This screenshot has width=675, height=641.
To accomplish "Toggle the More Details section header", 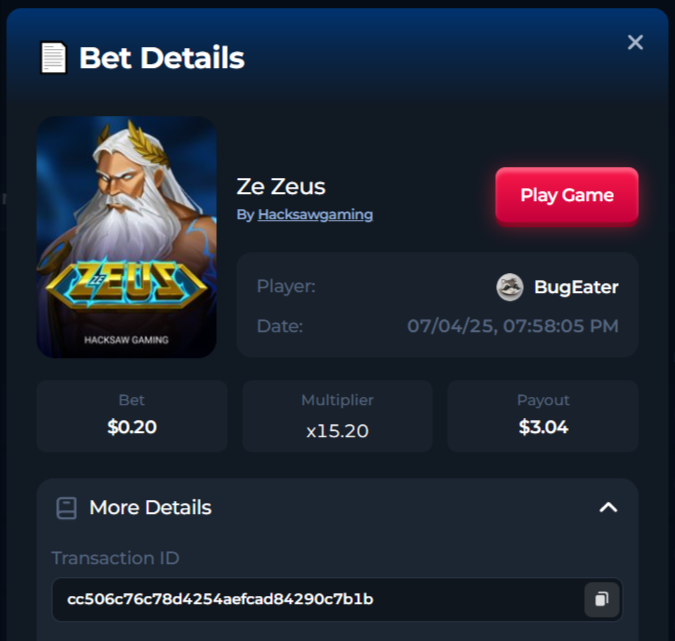I will (337, 508).
